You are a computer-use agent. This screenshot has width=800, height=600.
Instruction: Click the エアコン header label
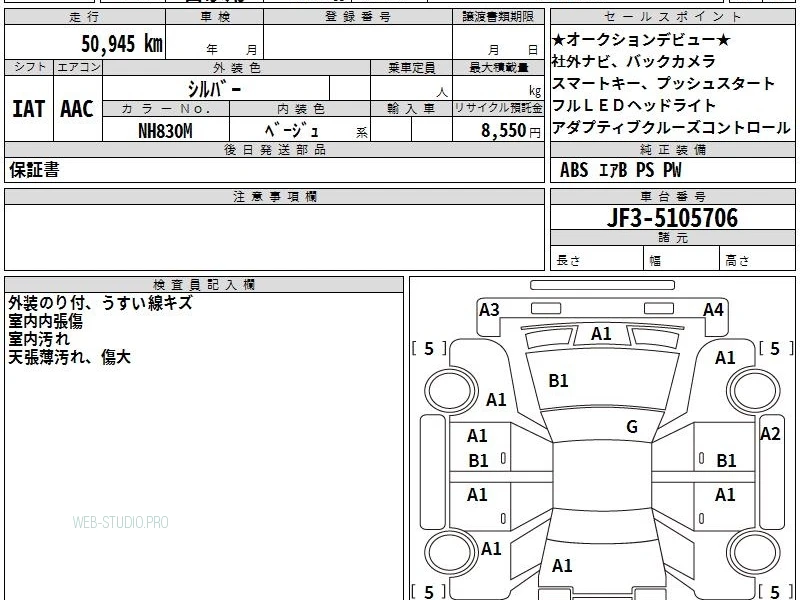78,67
